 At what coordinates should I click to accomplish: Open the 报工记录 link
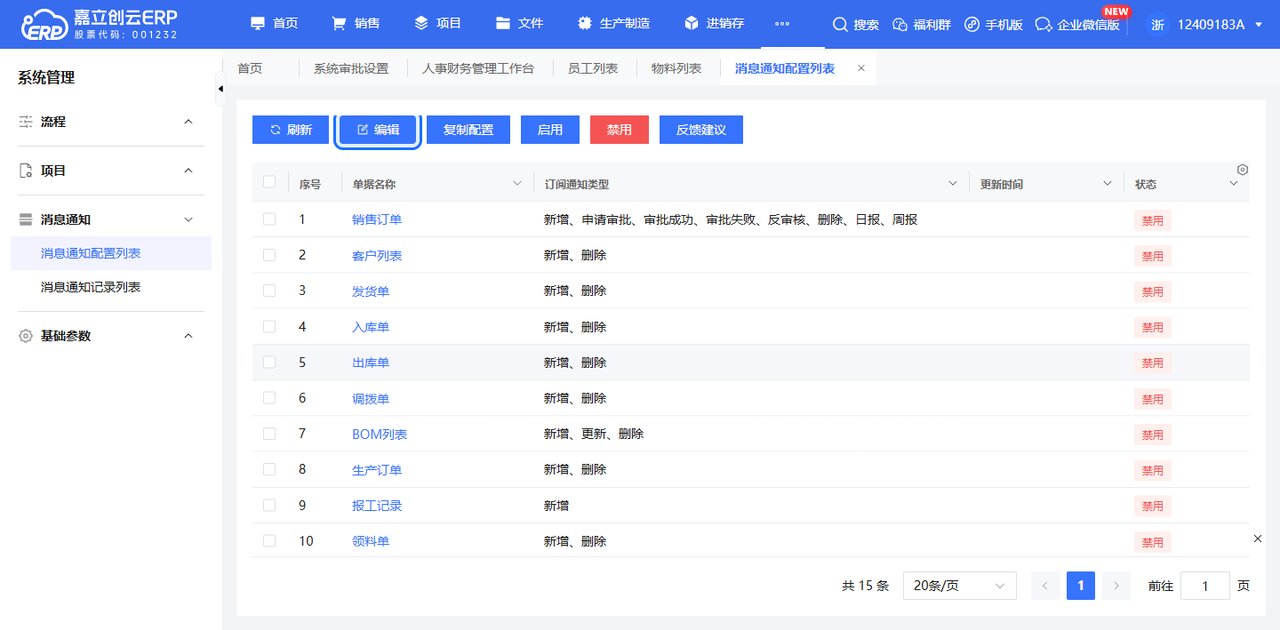(x=377, y=505)
